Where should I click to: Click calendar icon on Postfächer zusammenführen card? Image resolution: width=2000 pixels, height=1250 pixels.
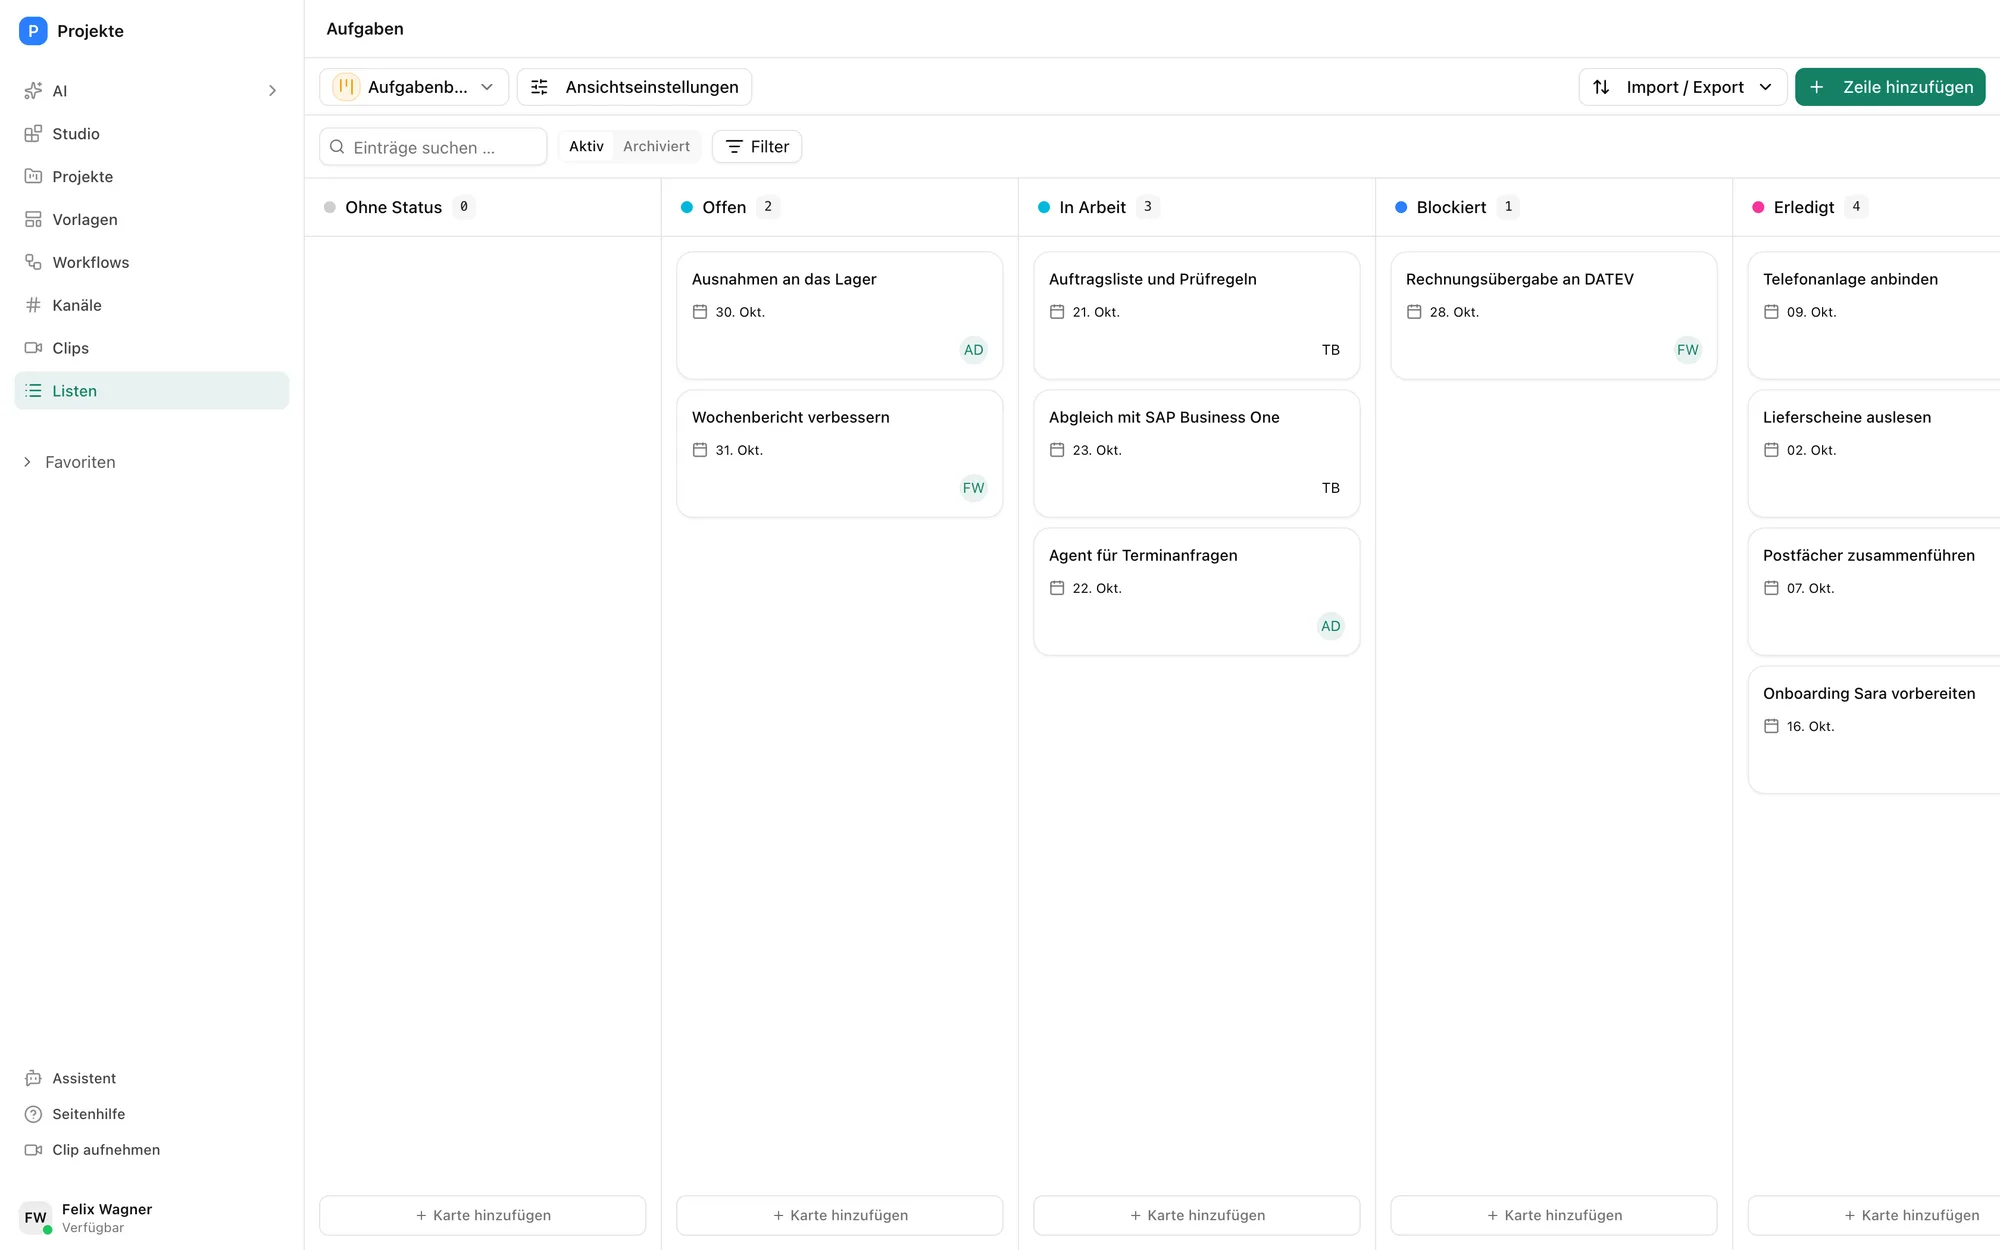click(1771, 588)
